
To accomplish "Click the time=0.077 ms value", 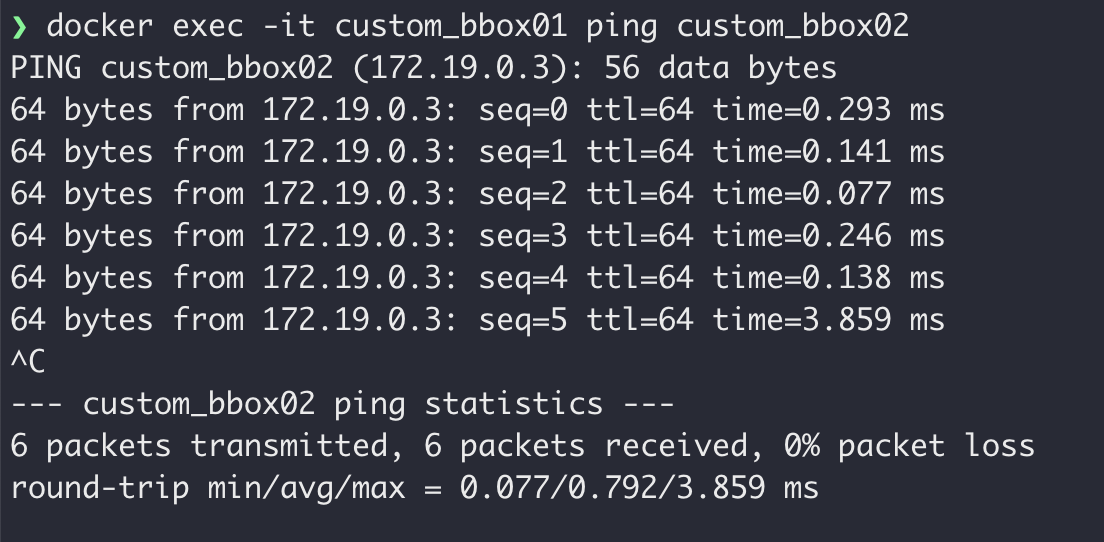I will pyautogui.click(x=828, y=194).
